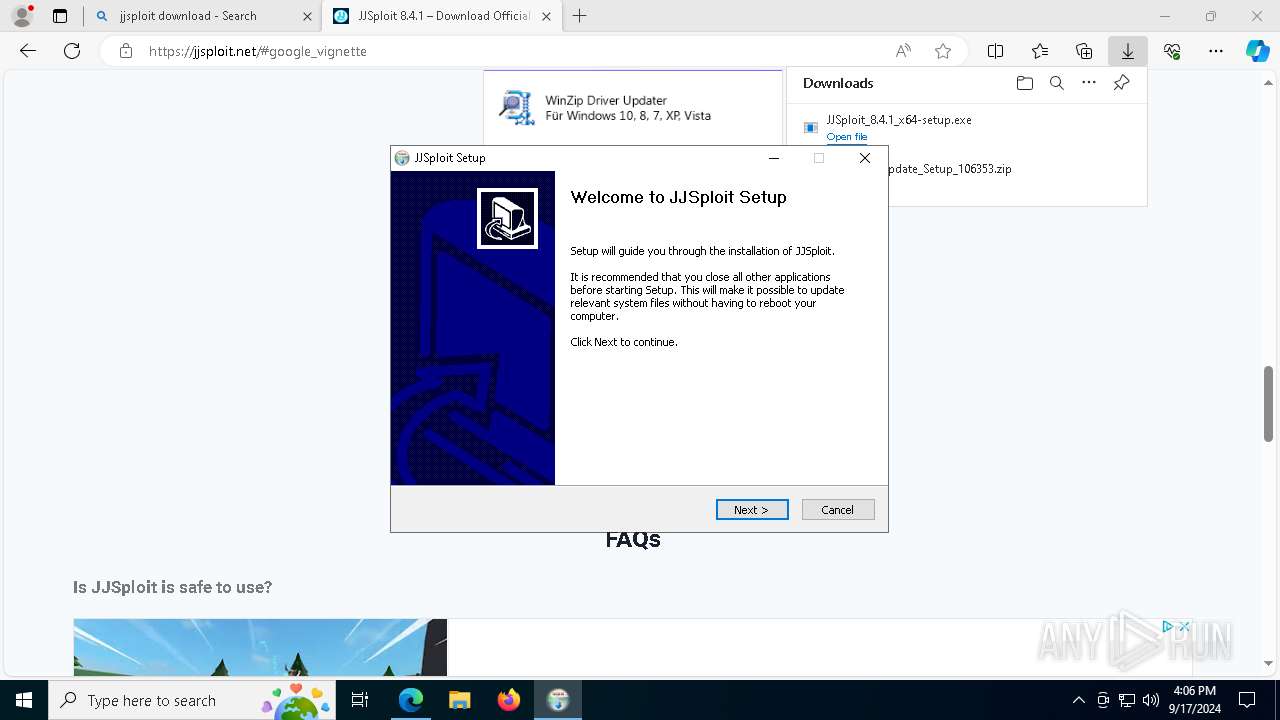
Task: Select the JJSploit Setup taskbar item
Action: pos(557,700)
